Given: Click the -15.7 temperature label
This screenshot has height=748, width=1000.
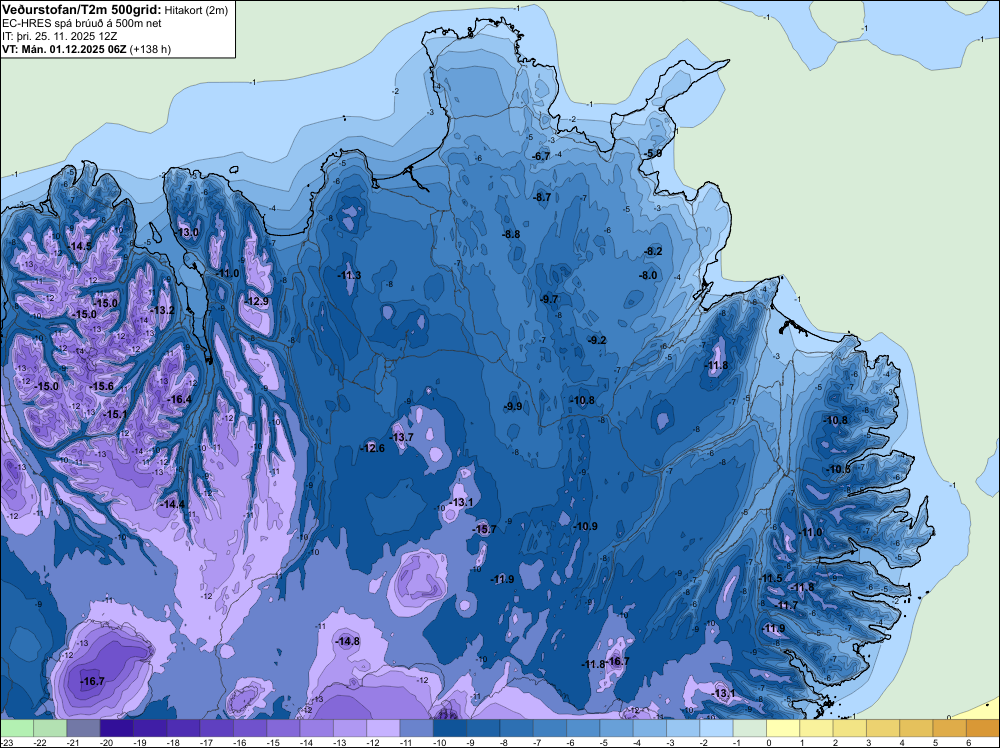Looking at the screenshot, I should (484, 529).
